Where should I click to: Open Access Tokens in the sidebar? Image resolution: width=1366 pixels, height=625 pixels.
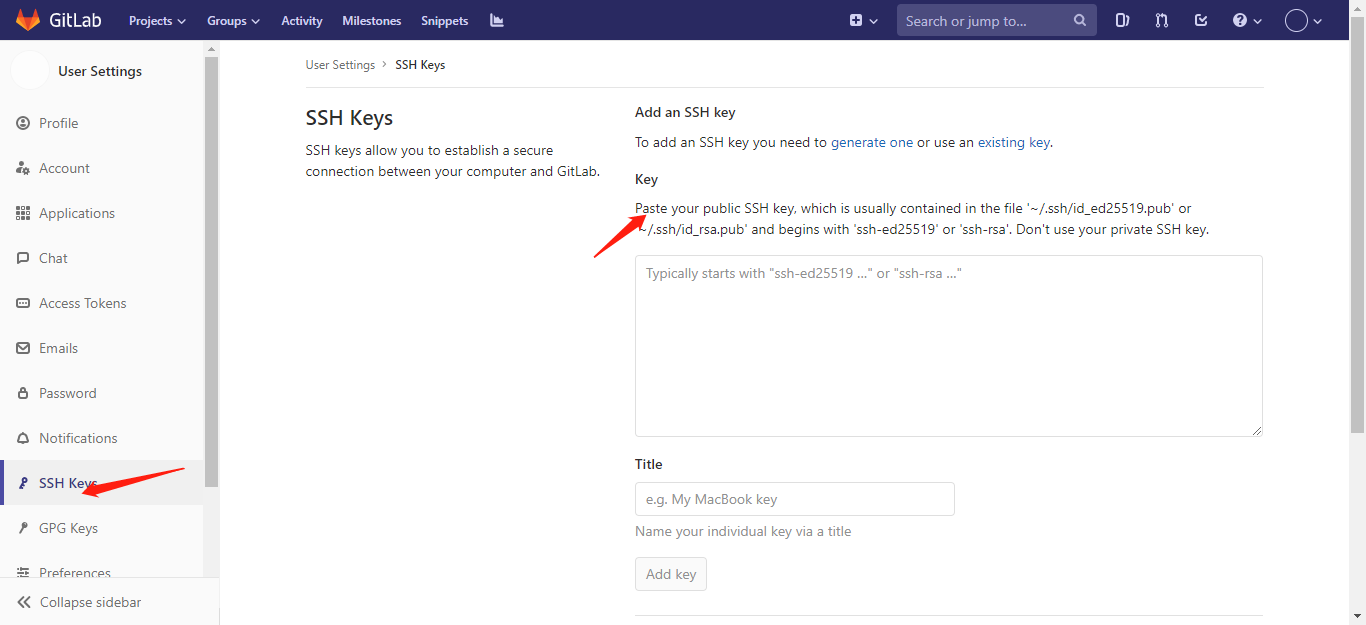pos(102,303)
